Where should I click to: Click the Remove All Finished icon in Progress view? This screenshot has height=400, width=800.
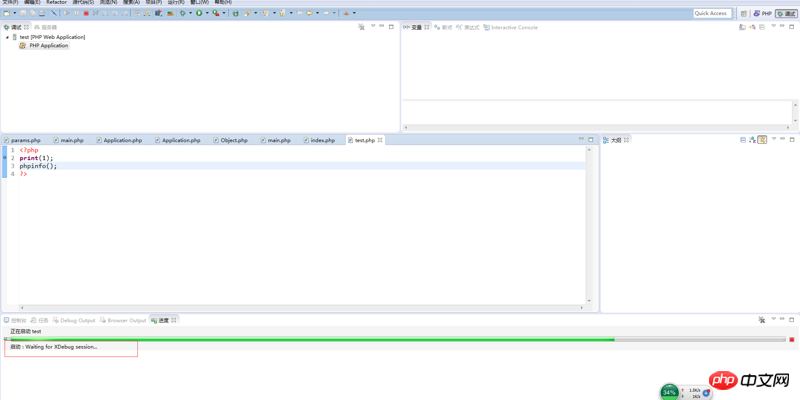[x=762, y=320]
